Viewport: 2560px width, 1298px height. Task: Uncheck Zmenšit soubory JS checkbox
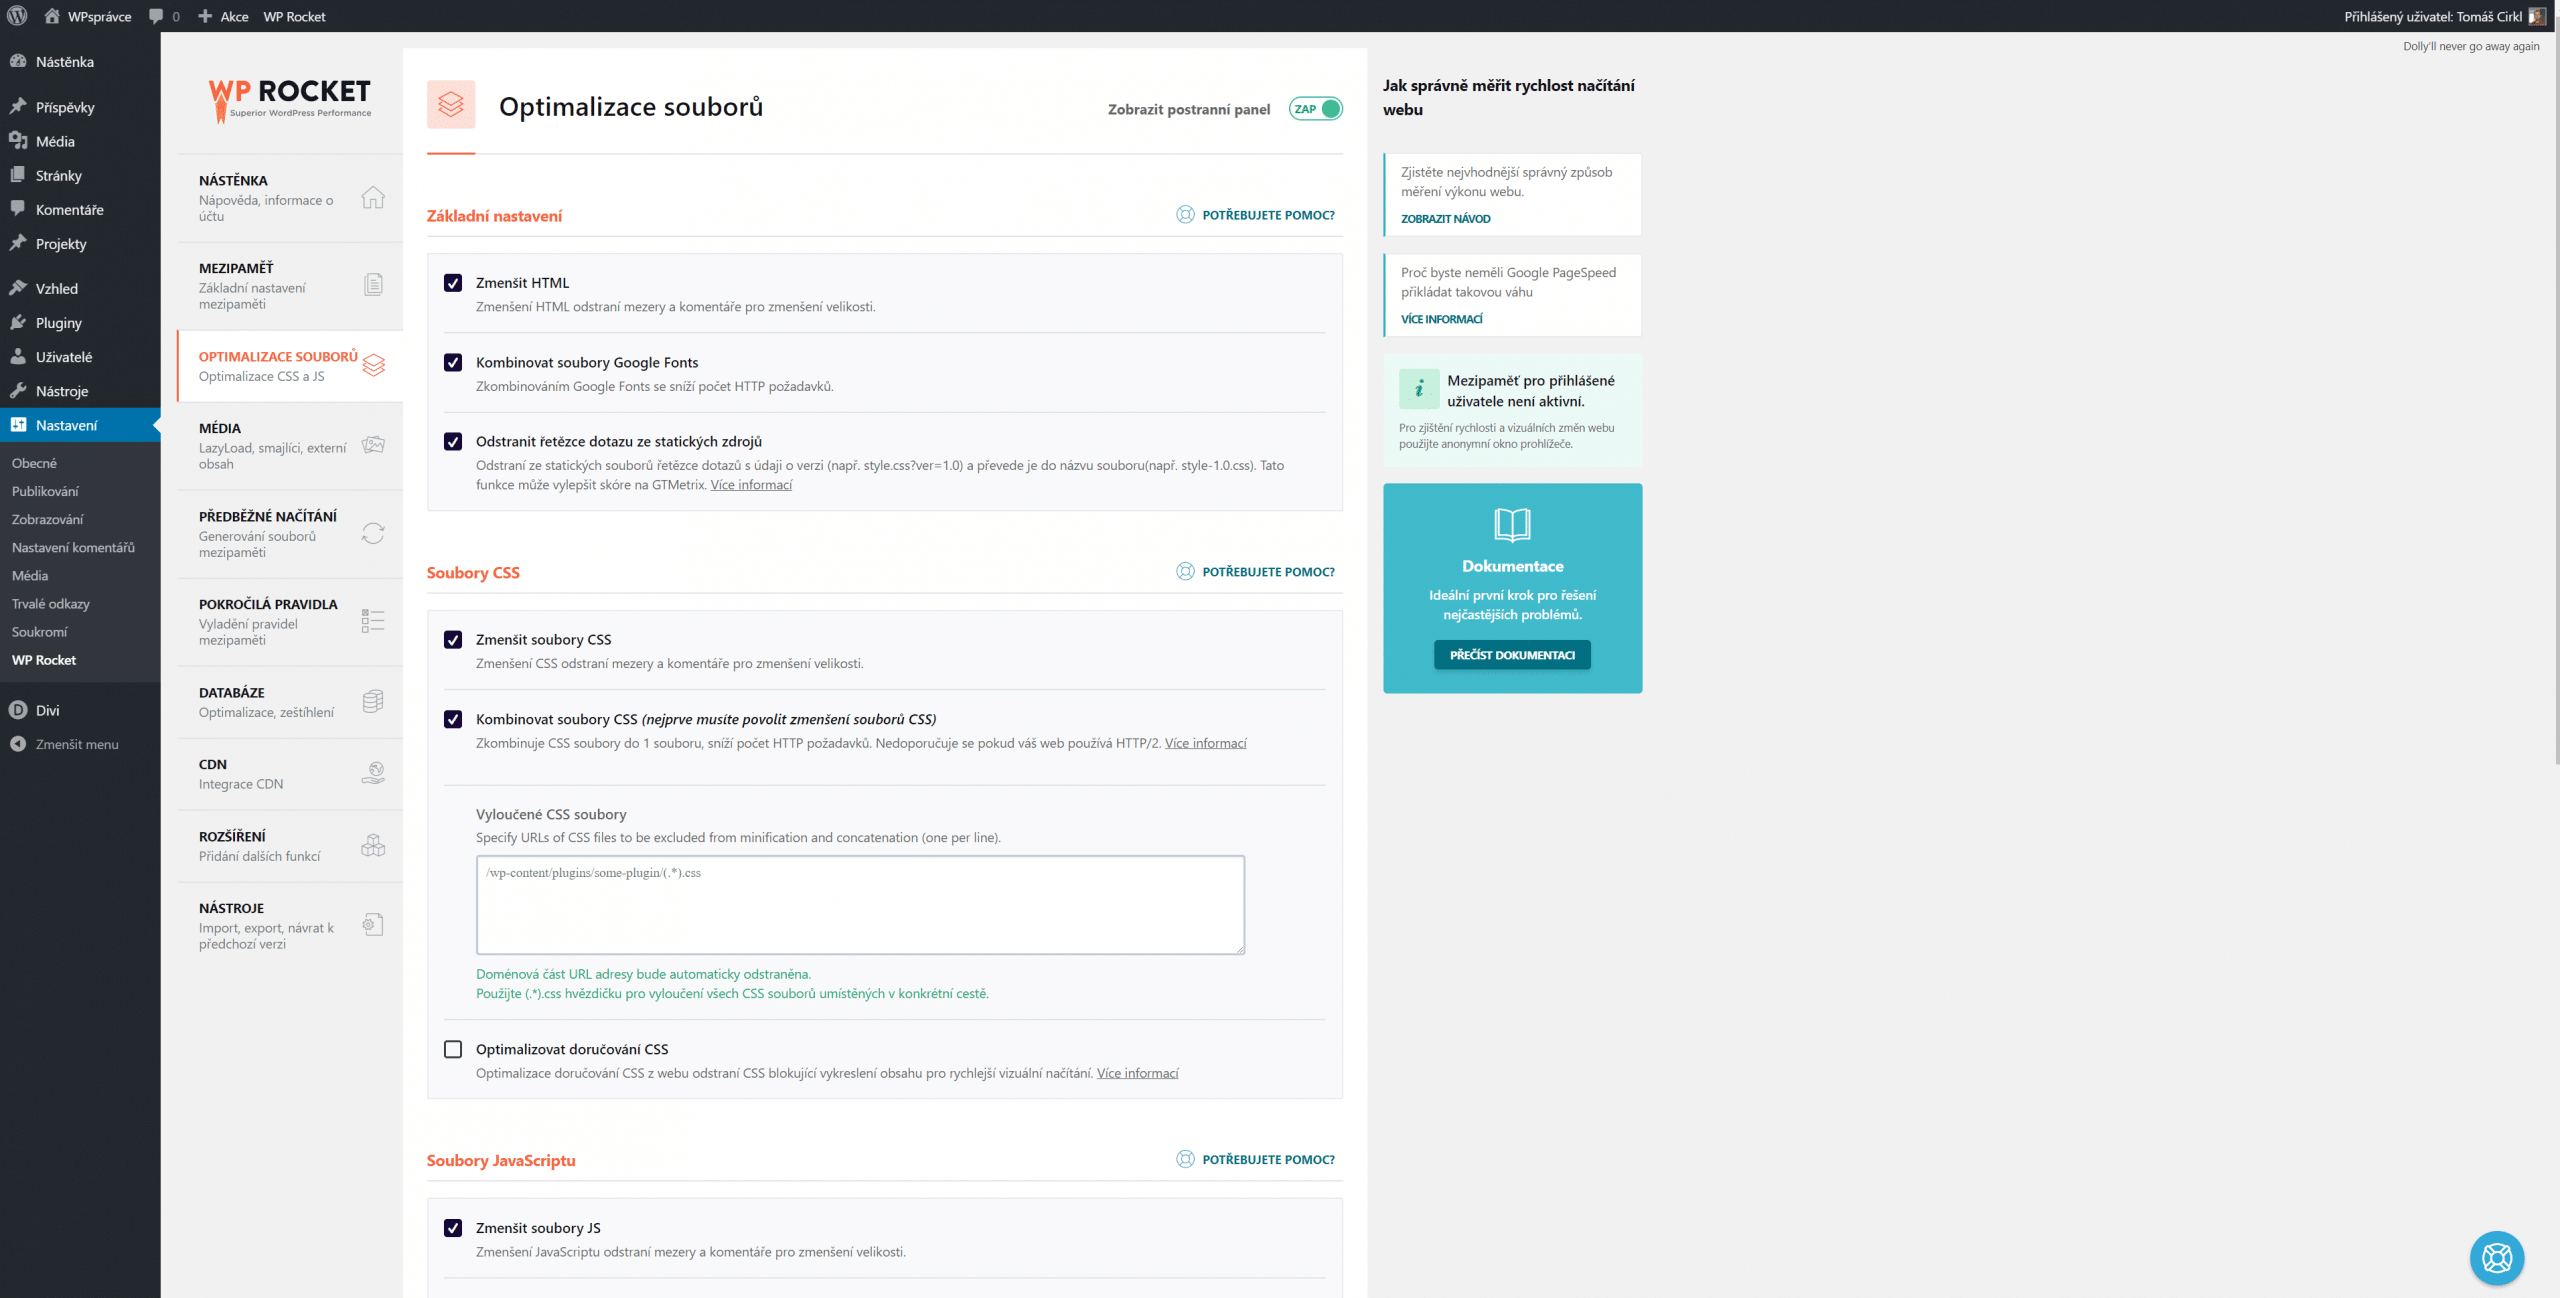click(x=453, y=1228)
